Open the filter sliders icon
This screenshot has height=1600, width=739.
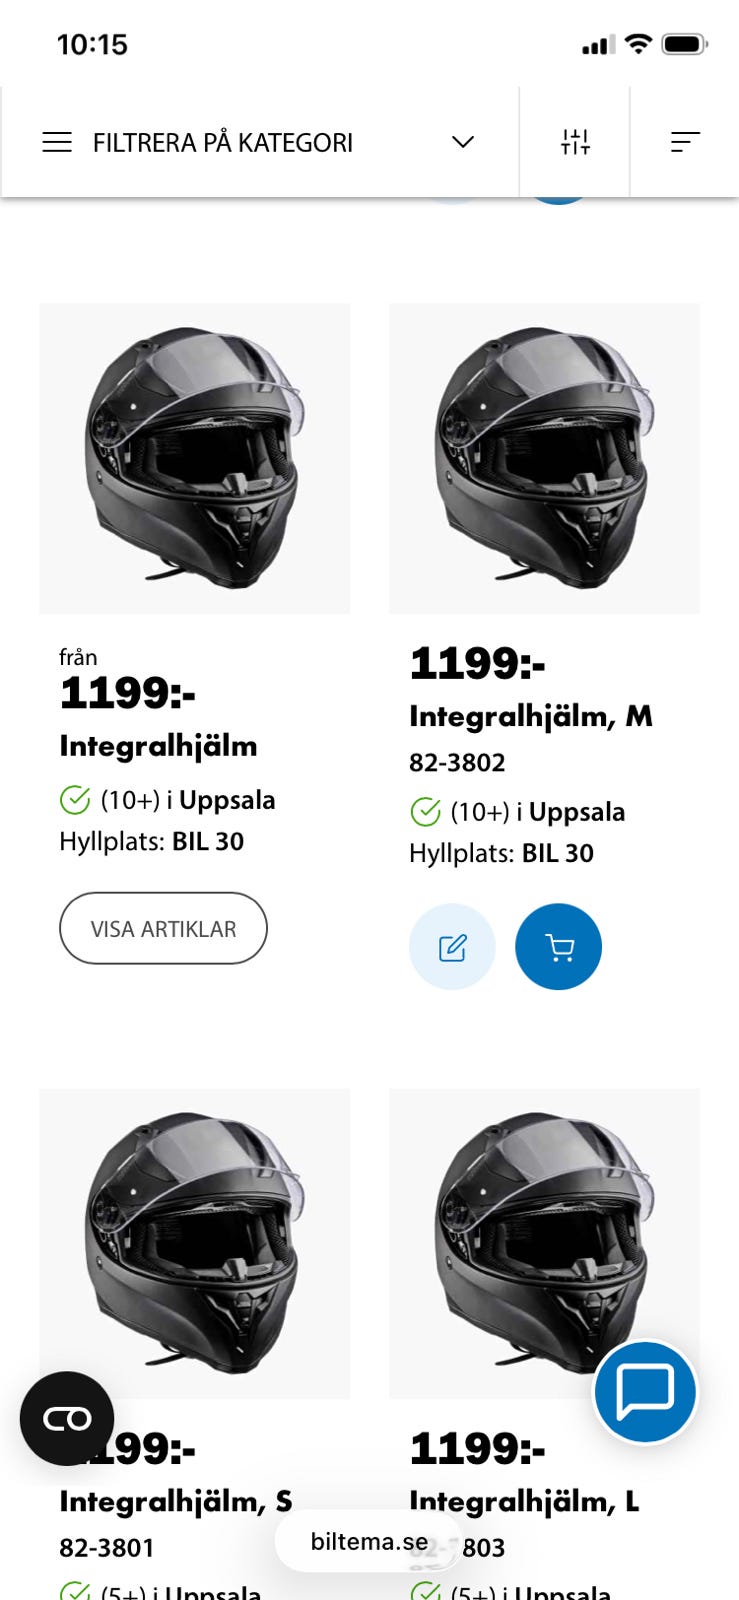click(575, 142)
